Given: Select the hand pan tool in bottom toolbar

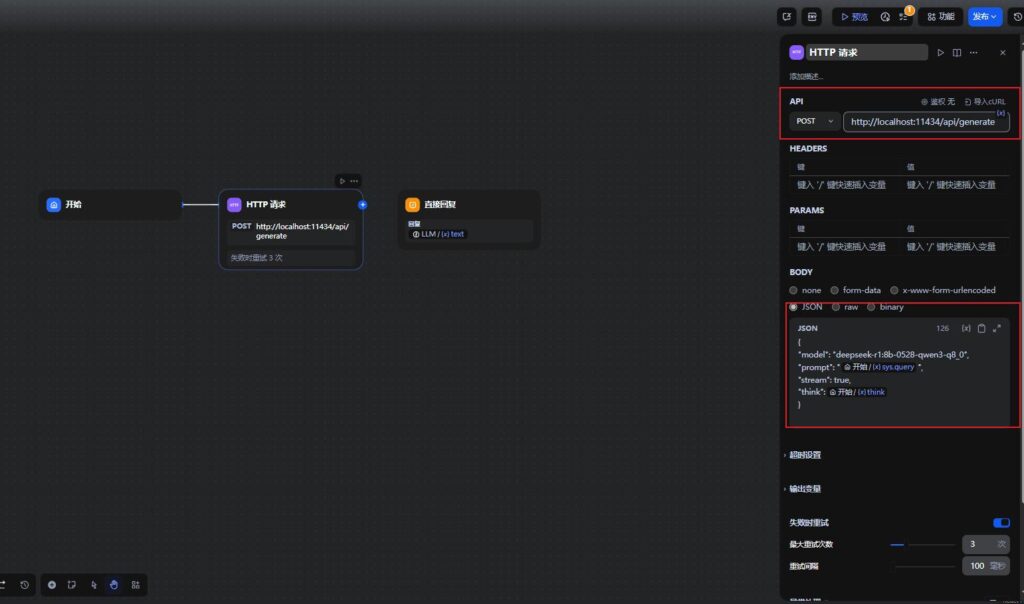Looking at the screenshot, I should click(x=115, y=585).
